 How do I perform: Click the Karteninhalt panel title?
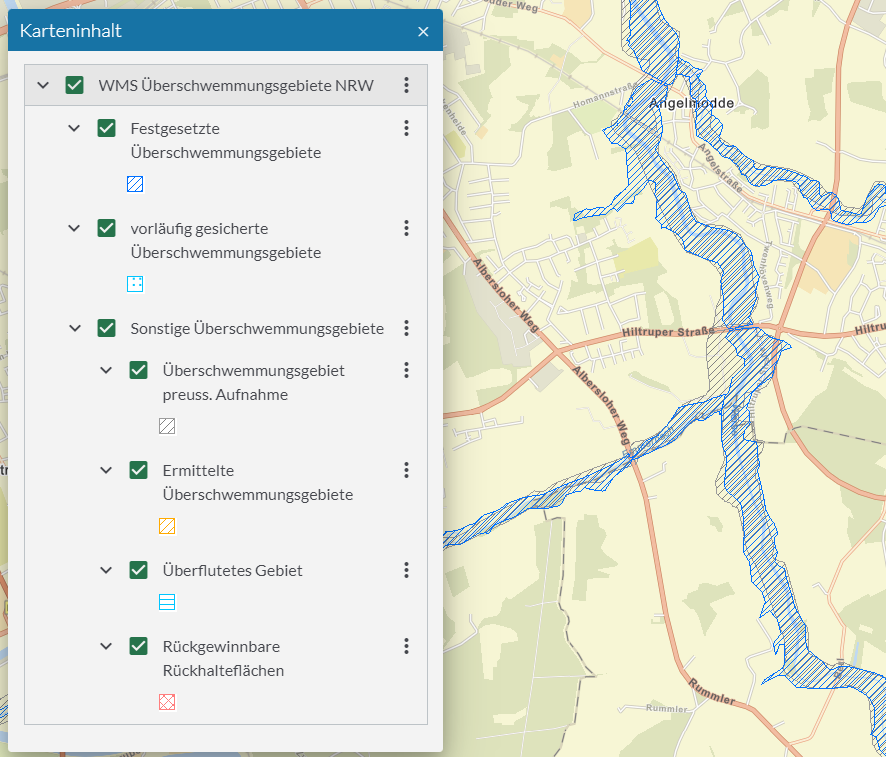click(71, 31)
